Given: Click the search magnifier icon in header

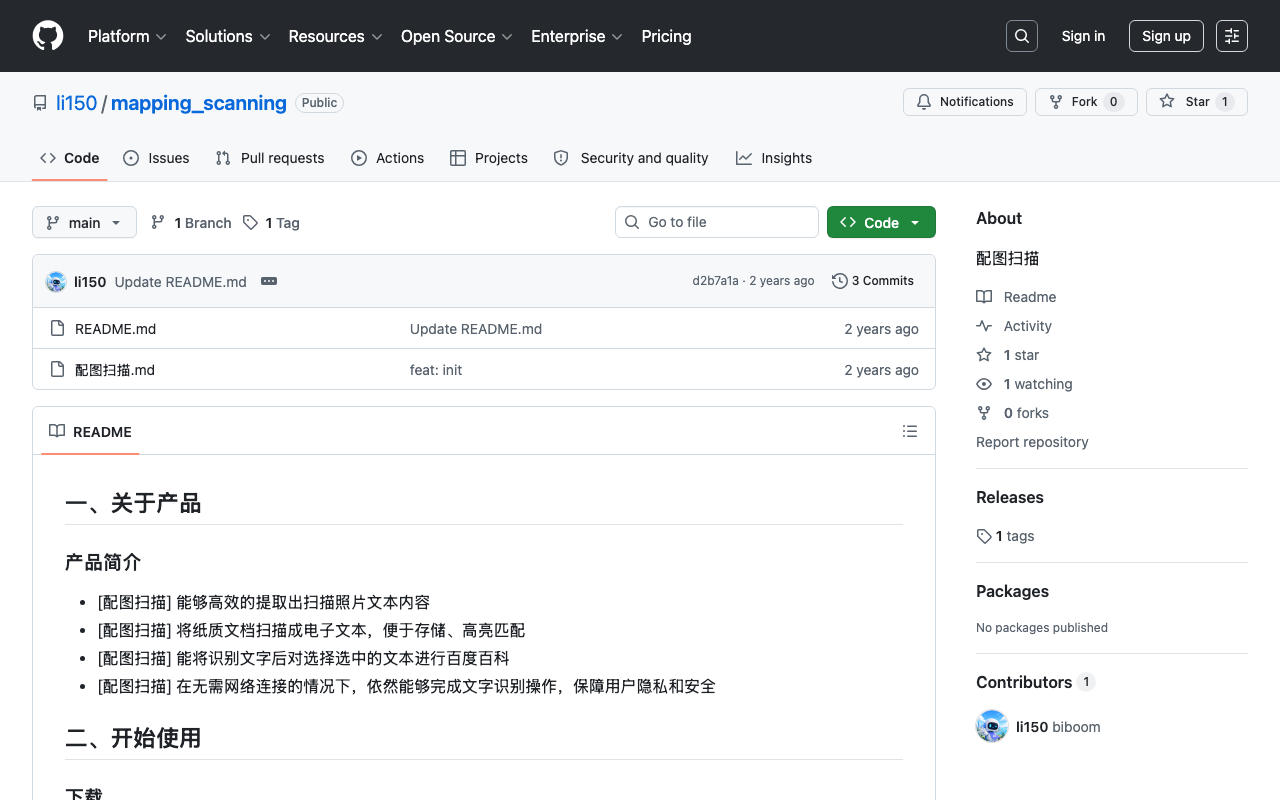Looking at the screenshot, I should pos(1022,36).
